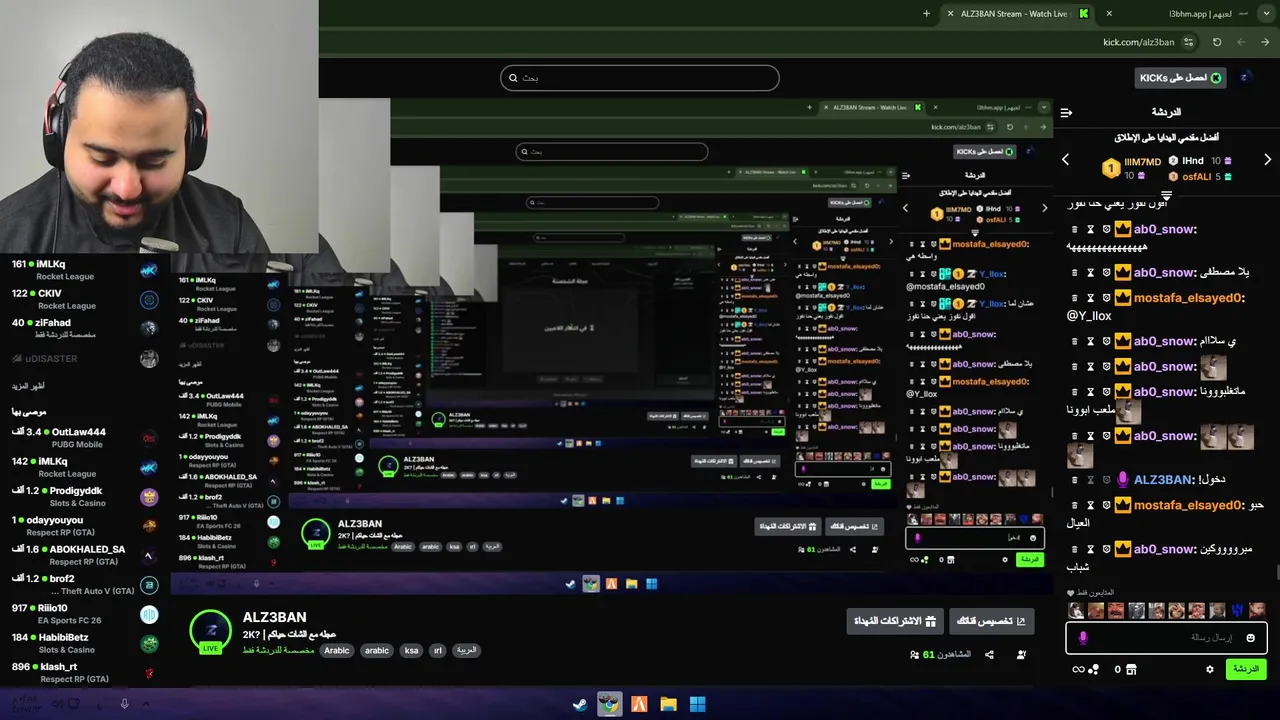Expand show more under followed channels

tap(28, 385)
